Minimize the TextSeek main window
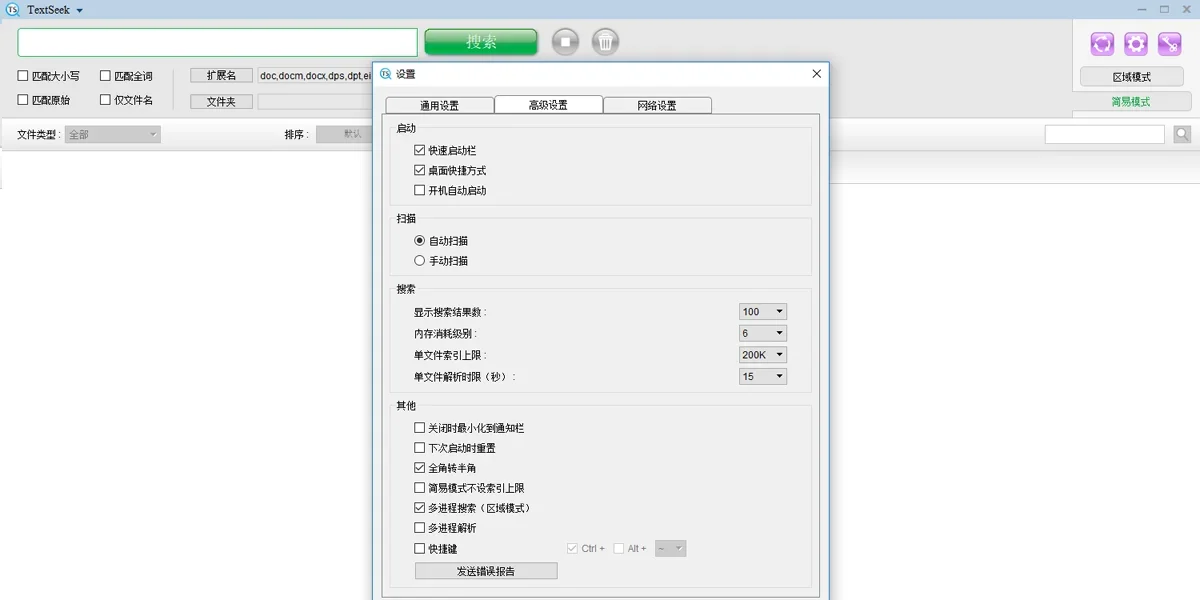The height and width of the screenshot is (600, 1200). 1141,9
